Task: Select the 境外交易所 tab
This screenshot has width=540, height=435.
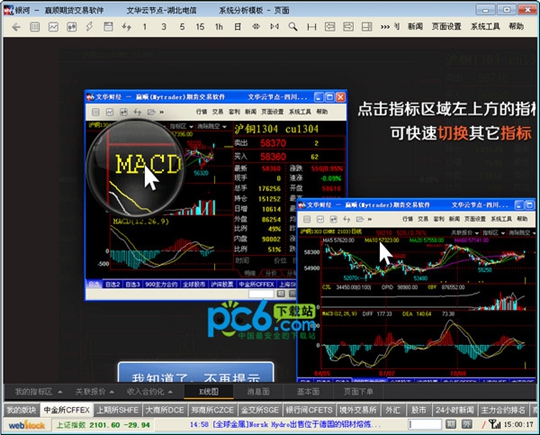Action: tap(358, 410)
